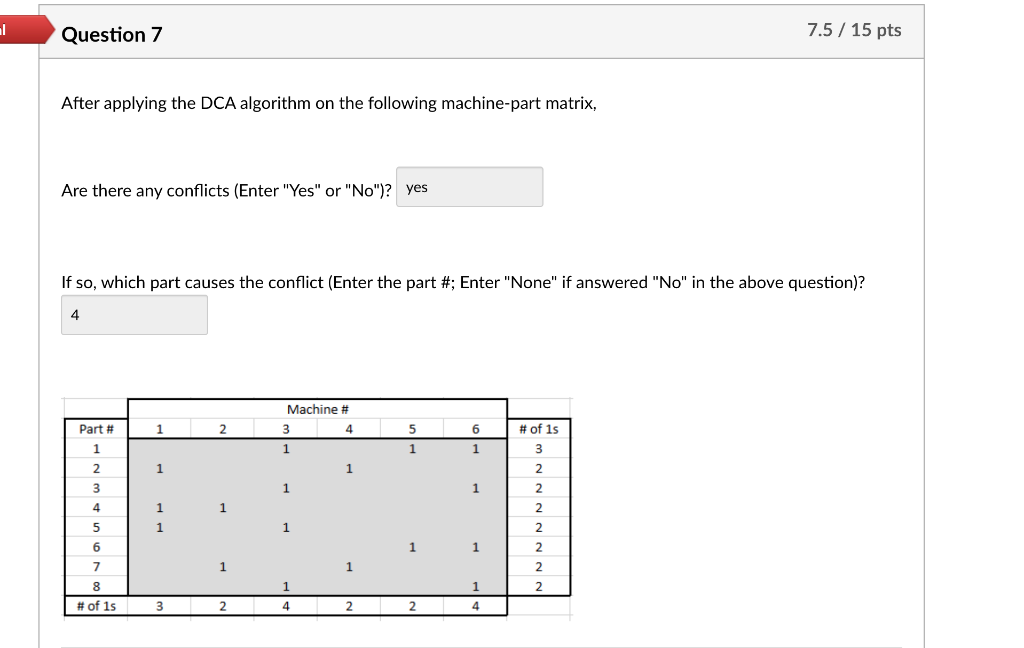Click the "# of 1s" bottom row label
The height and width of the screenshot is (648, 1024).
(x=96, y=605)
